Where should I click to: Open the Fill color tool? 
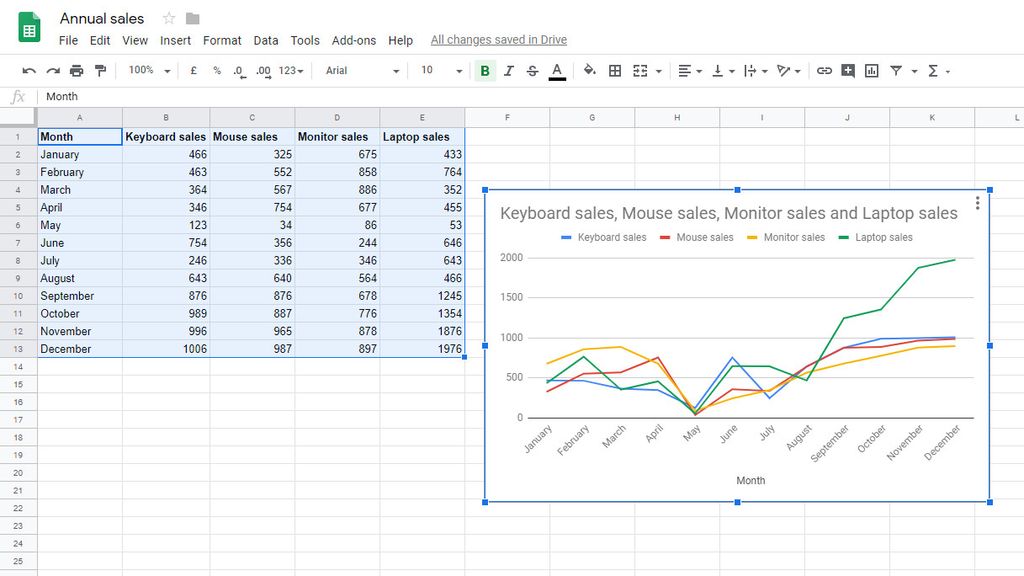pos(588,70)
